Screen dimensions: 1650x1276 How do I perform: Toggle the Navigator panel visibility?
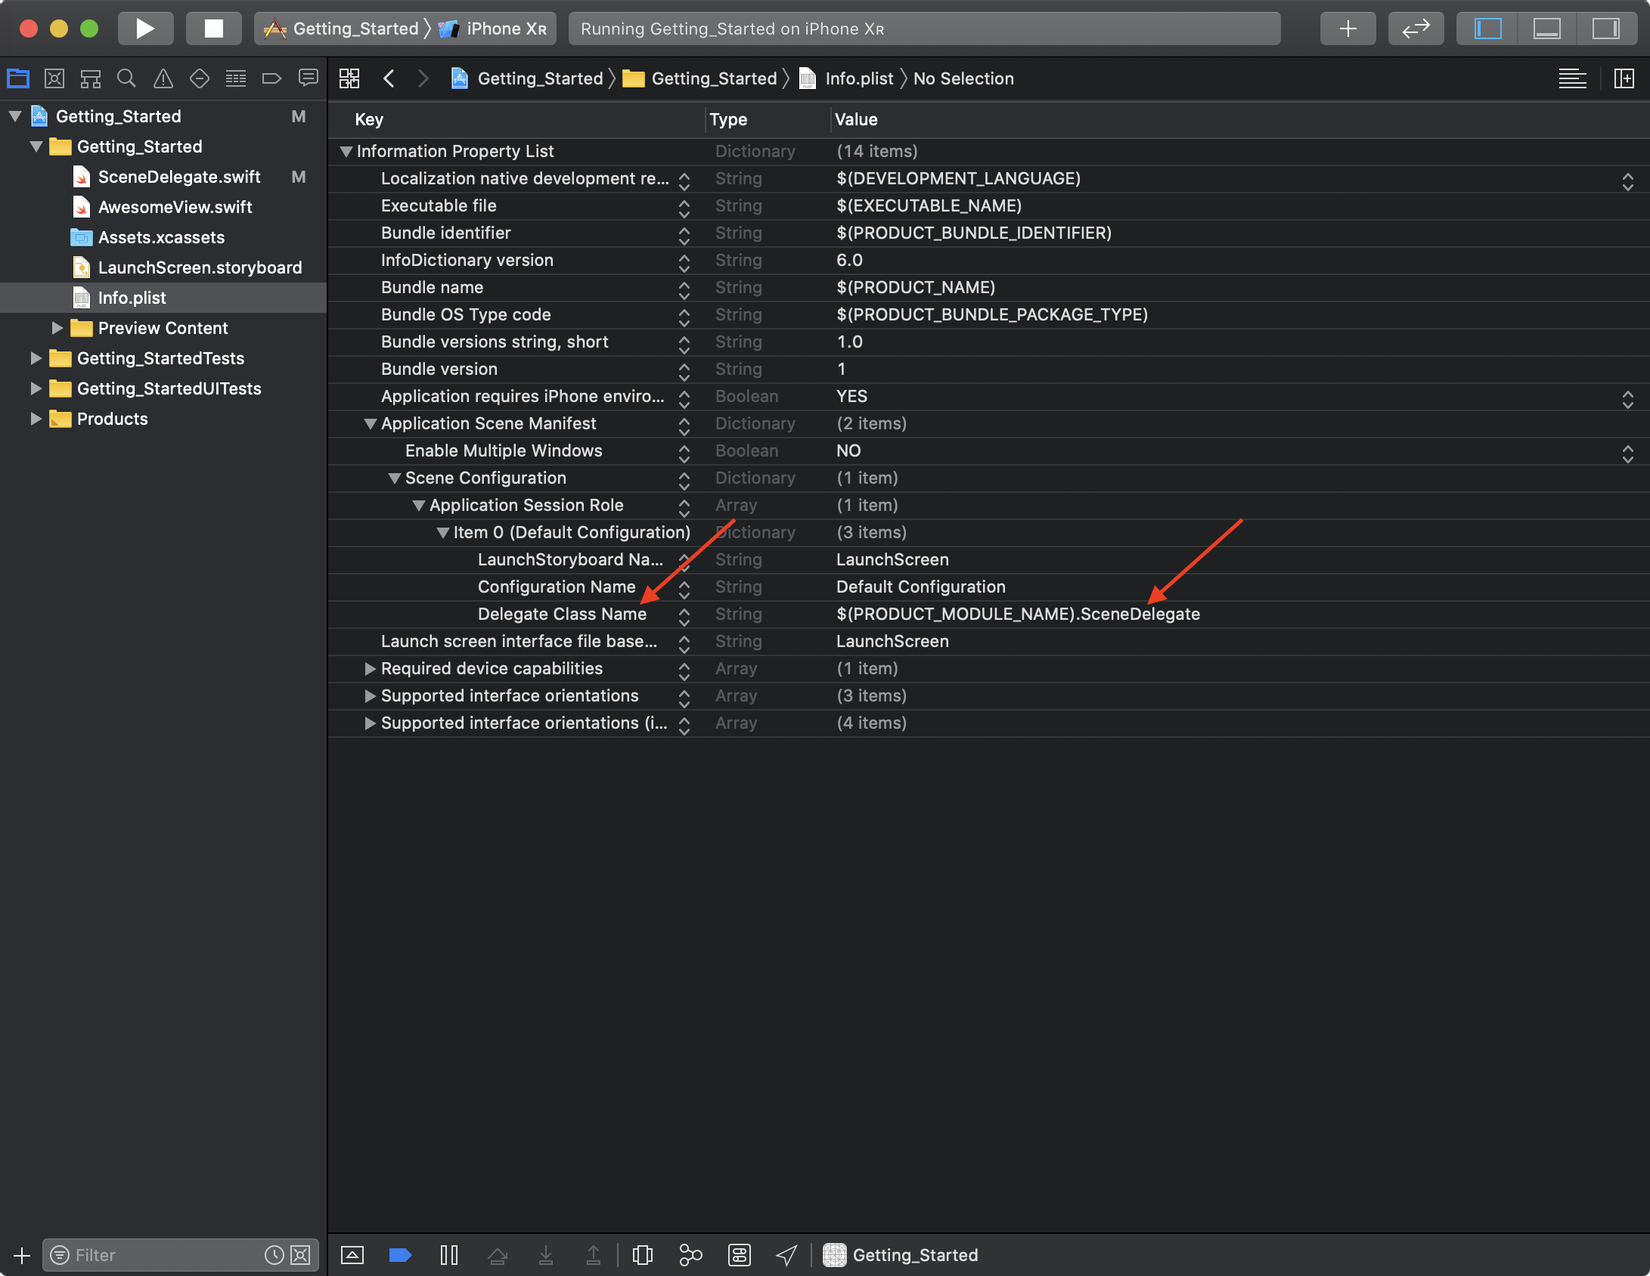[1487, 28]
